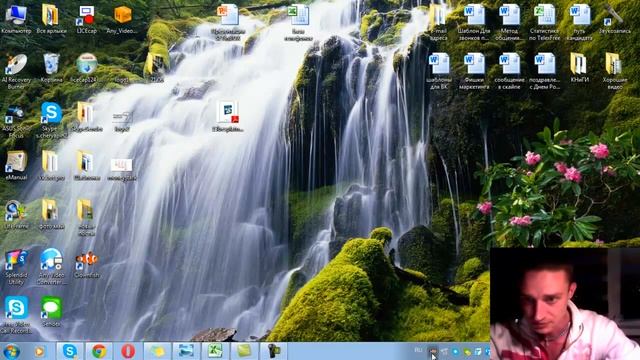
Task: Open the Хорошее видео folder
Action: click(x=614, y=71)
